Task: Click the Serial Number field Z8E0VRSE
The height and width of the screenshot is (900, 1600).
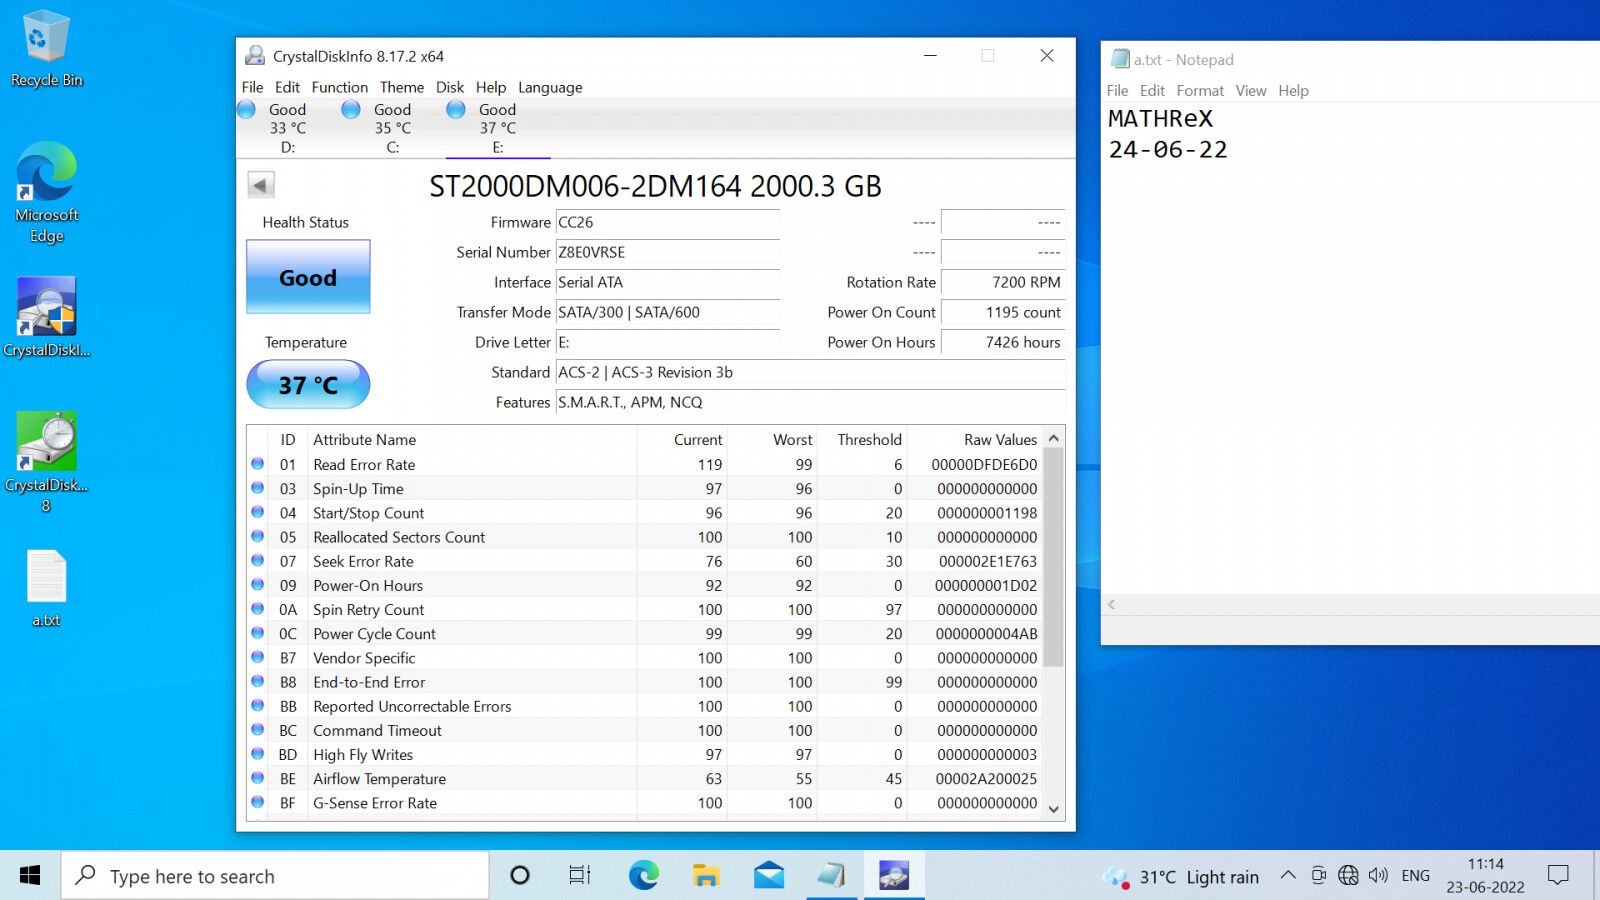Action: pos(668,252)
